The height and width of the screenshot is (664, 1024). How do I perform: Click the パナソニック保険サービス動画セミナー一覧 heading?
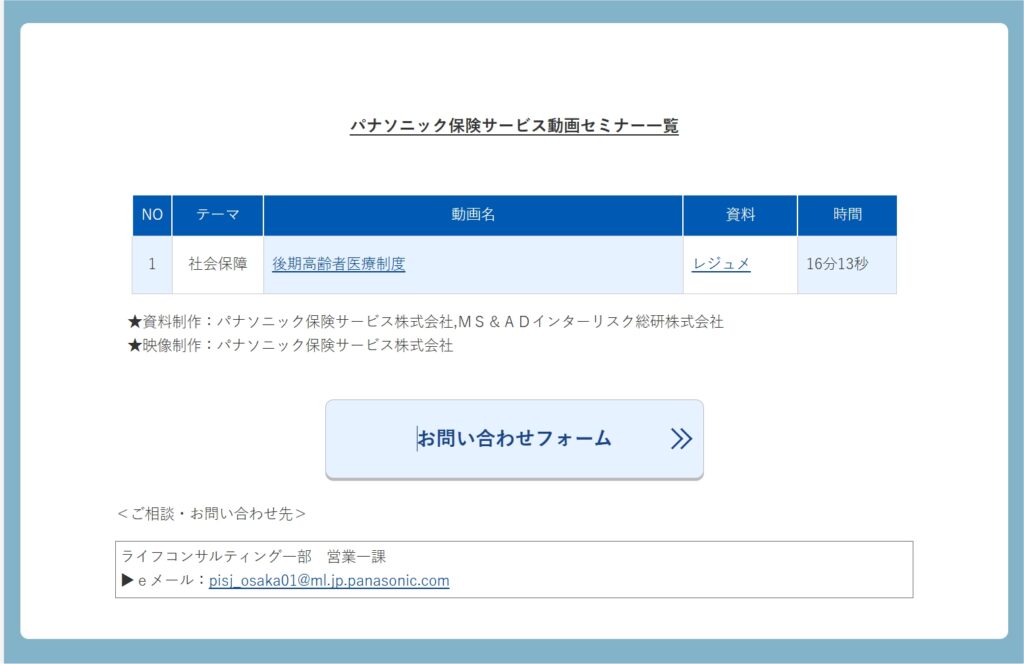[x=514, y=126]
